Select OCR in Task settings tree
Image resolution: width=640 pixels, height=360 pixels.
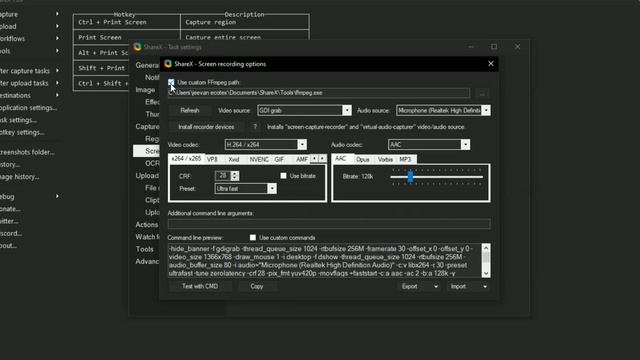(x=152, y=163)
